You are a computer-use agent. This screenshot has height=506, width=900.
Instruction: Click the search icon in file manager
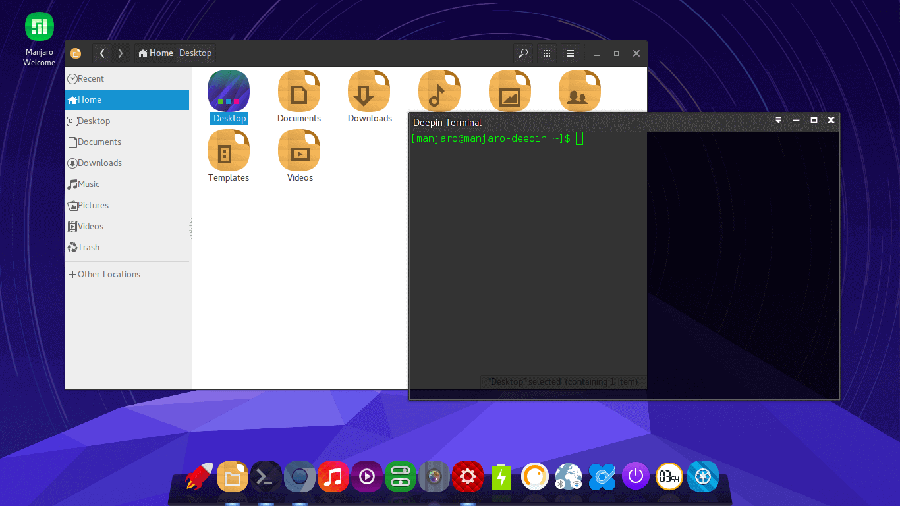tap(522, 53)
